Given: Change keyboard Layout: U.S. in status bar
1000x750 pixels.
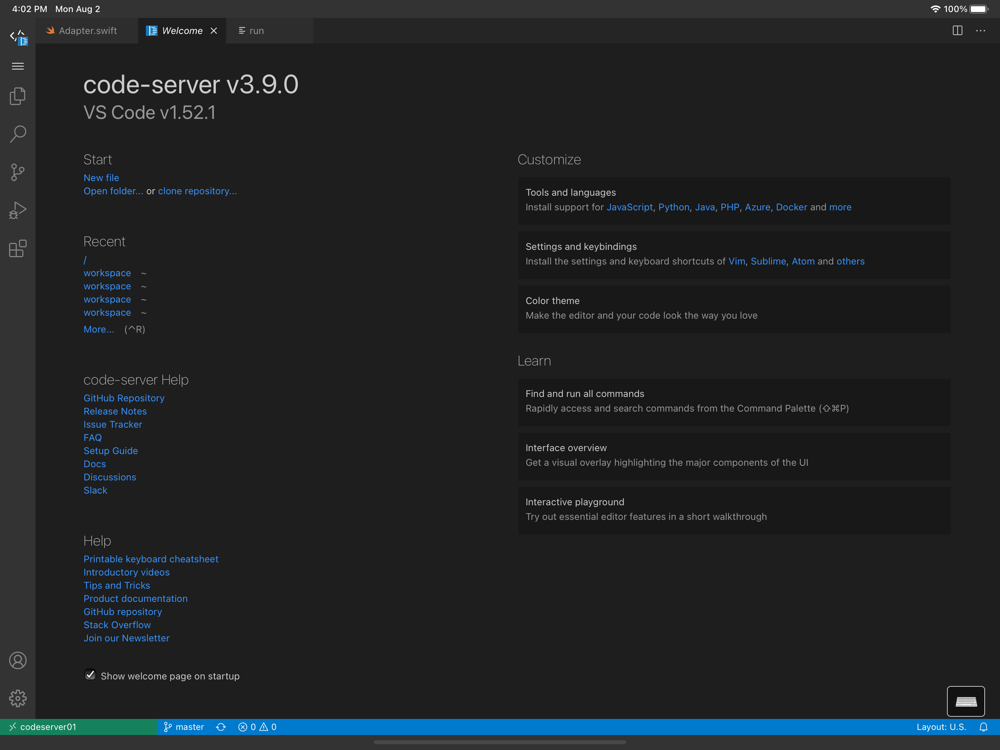Looking at the screenshot, I should point(941,727).
